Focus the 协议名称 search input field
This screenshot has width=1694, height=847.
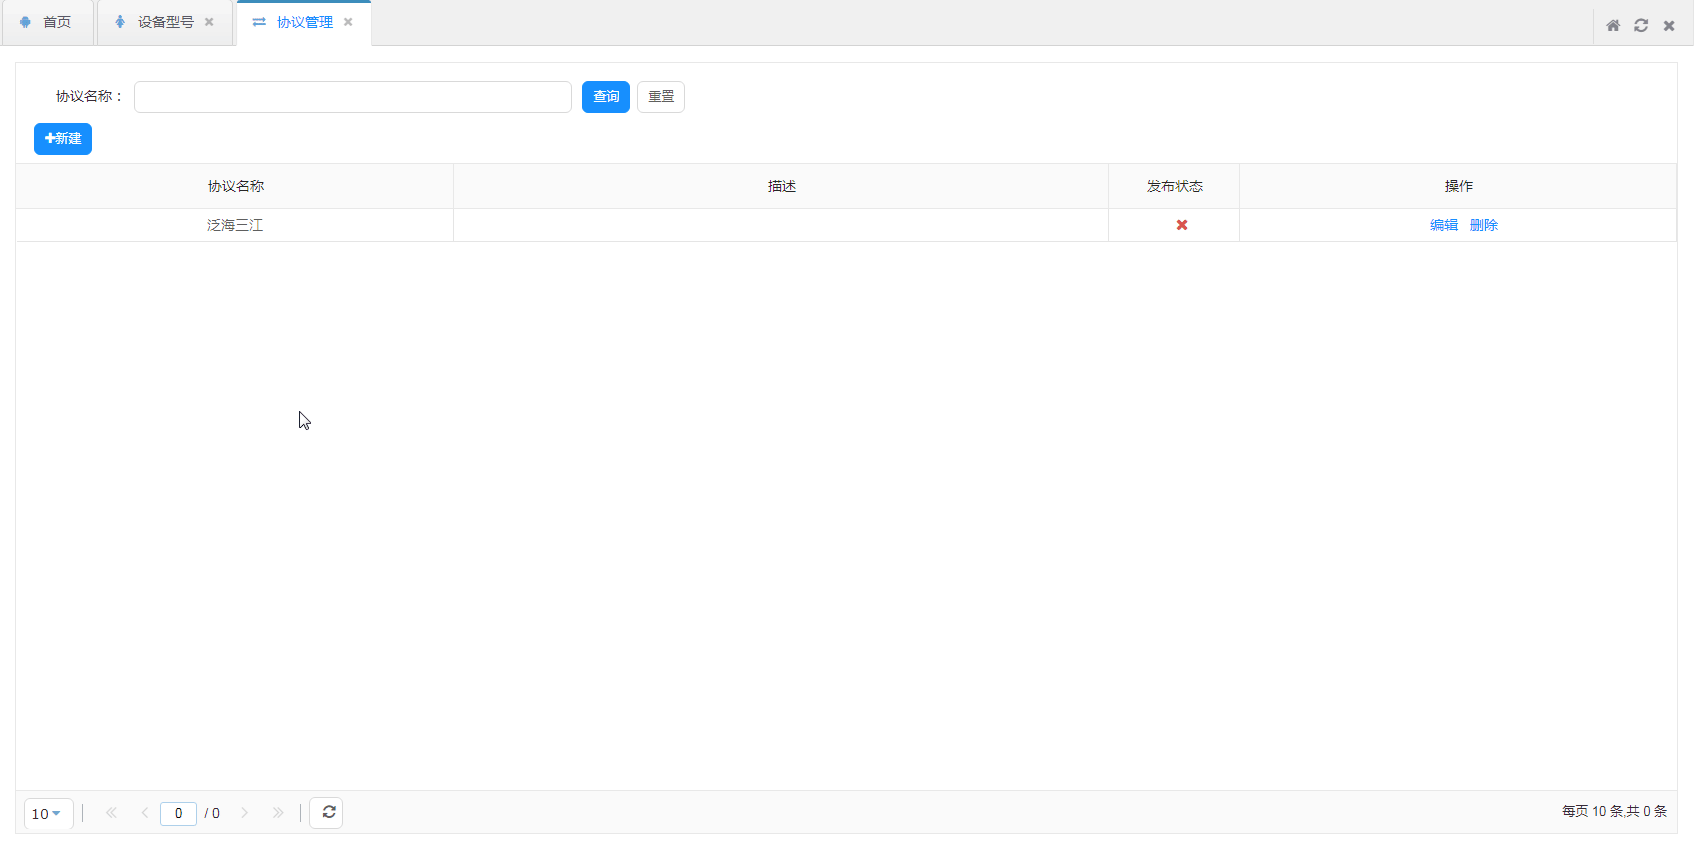coord(352,97)
